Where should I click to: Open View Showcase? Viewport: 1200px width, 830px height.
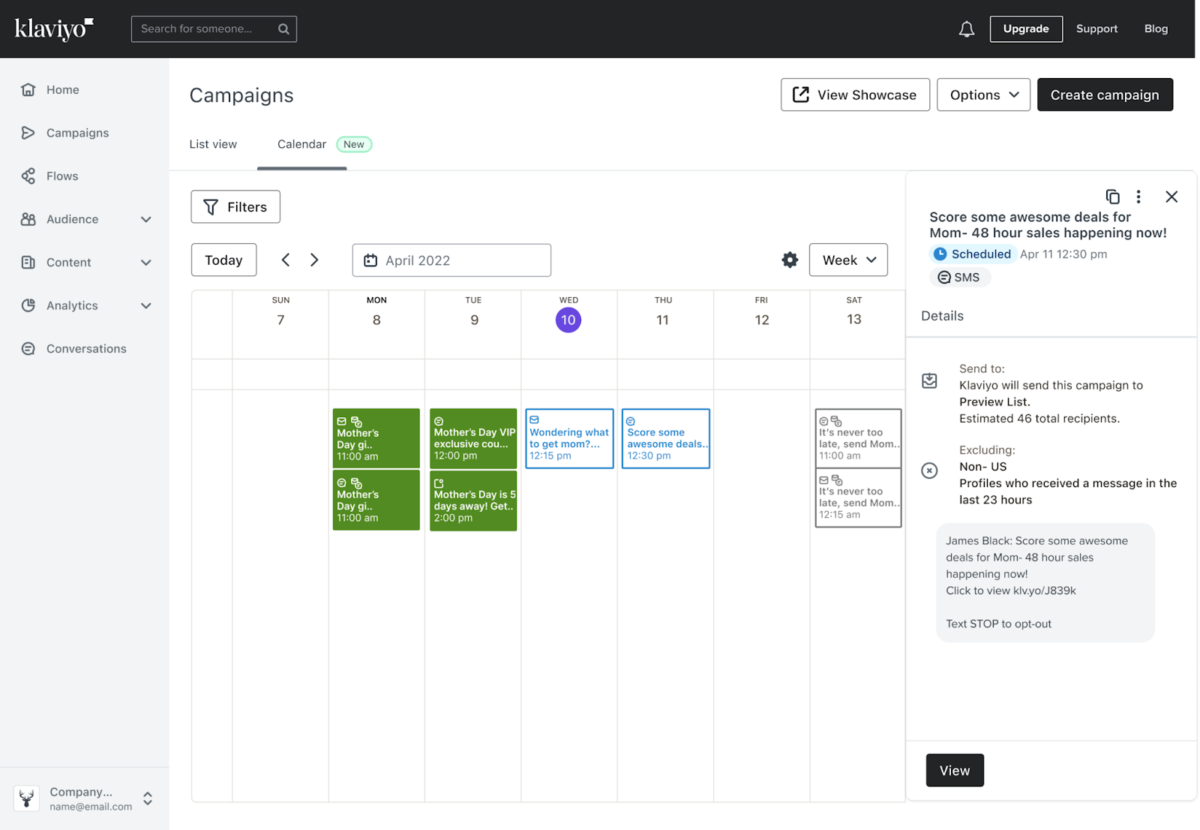[855, 94]
